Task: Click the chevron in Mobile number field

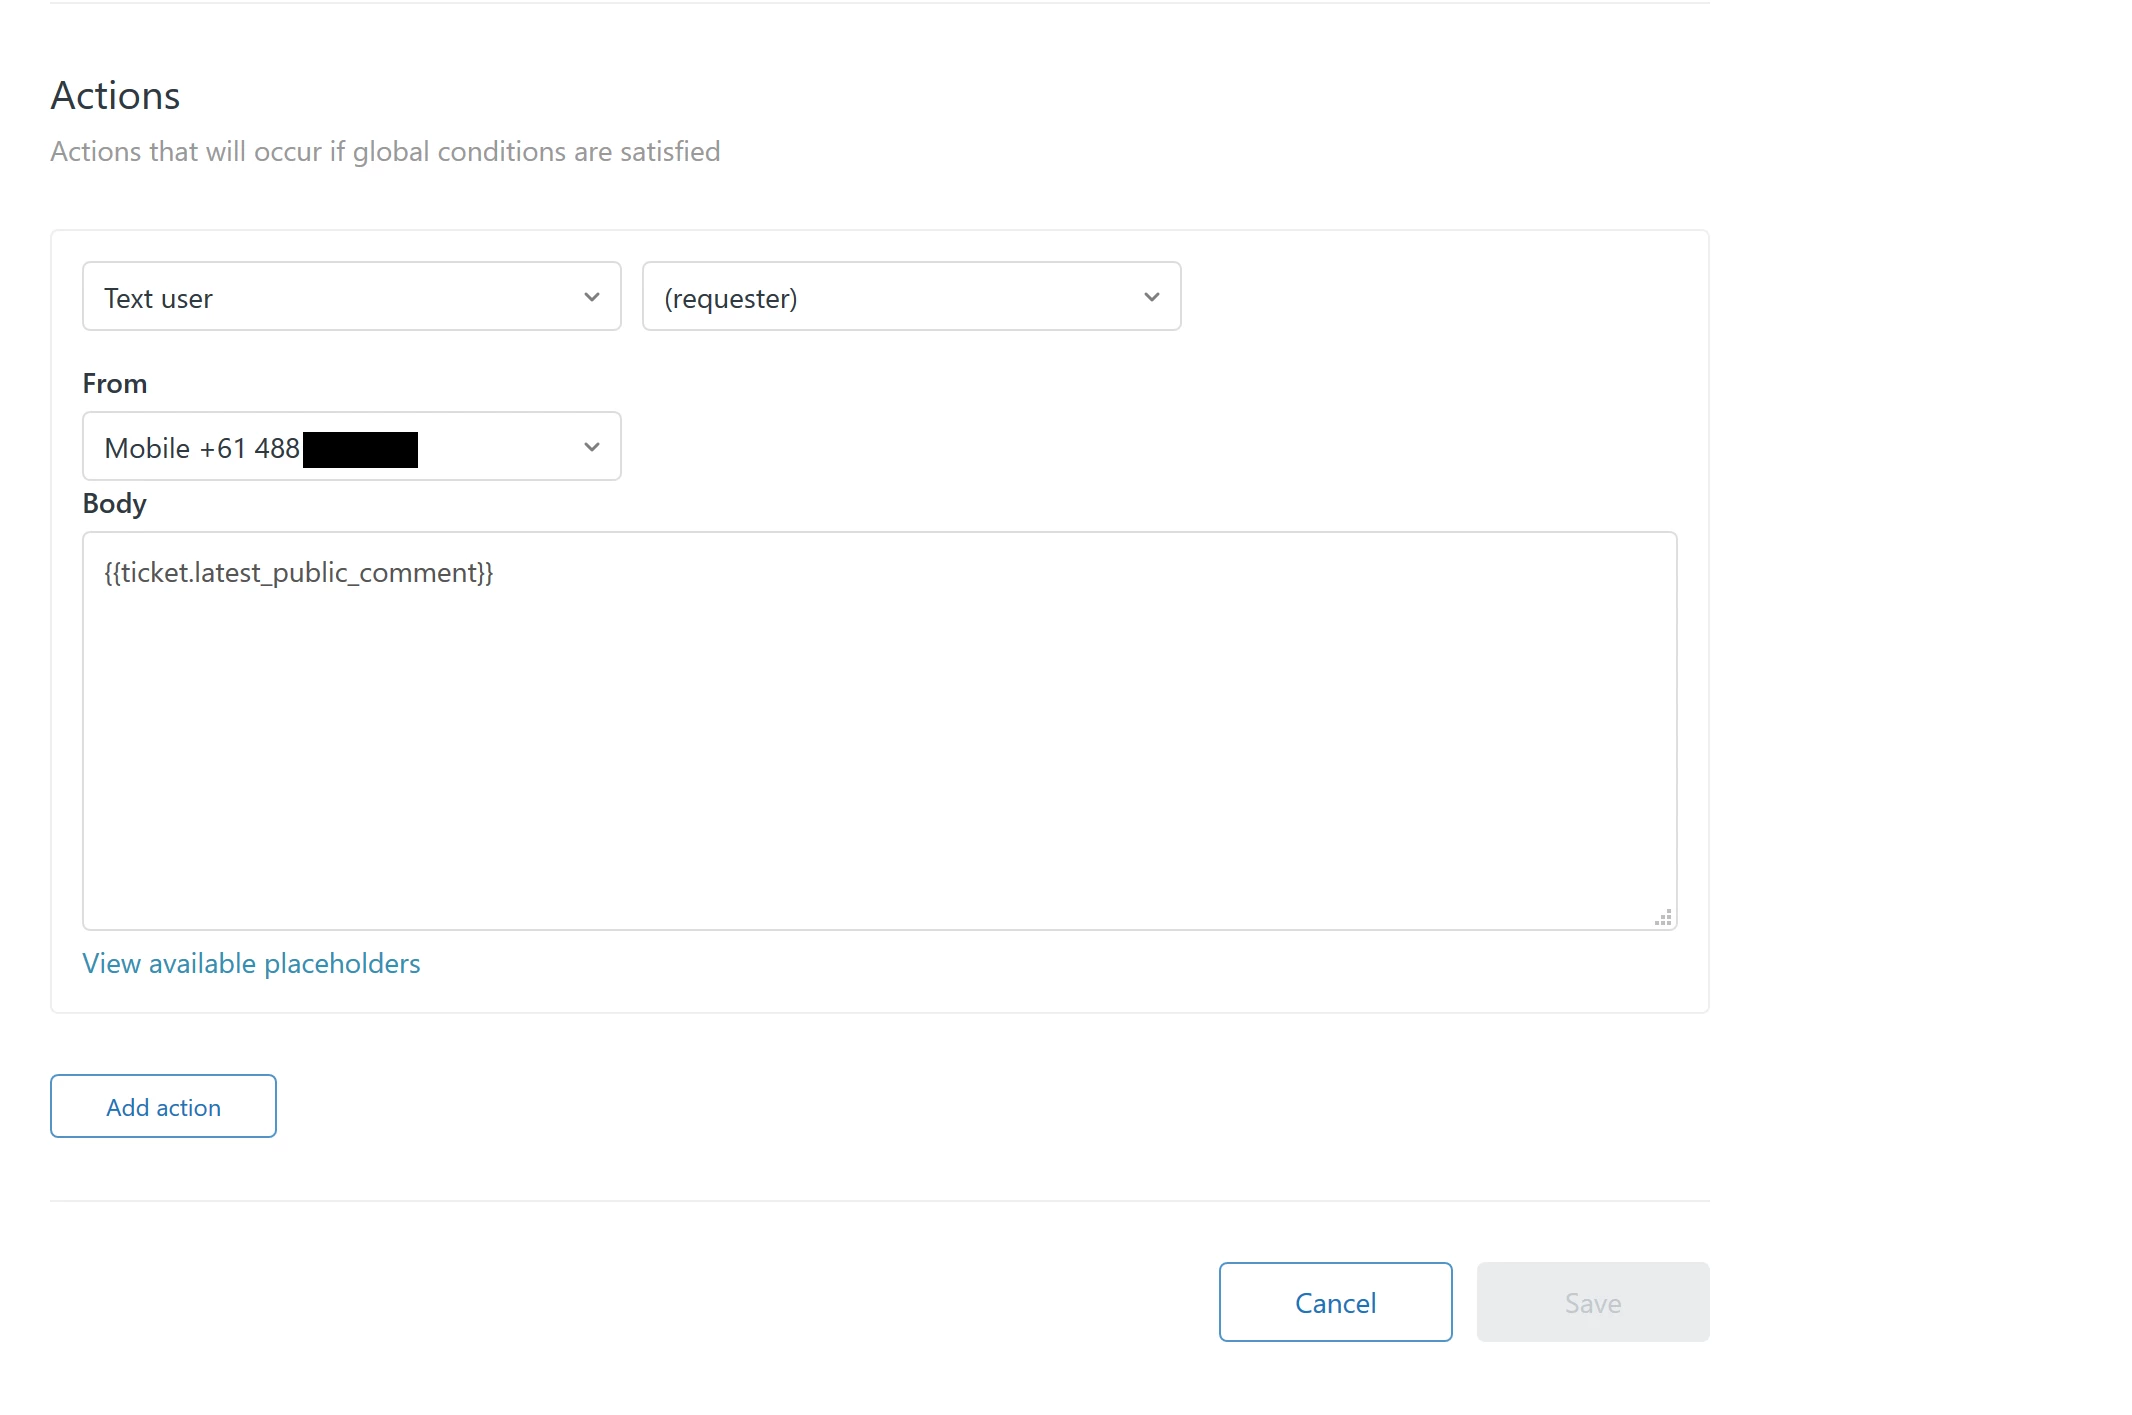Action: pyautogui.click(x=592, y=447)
